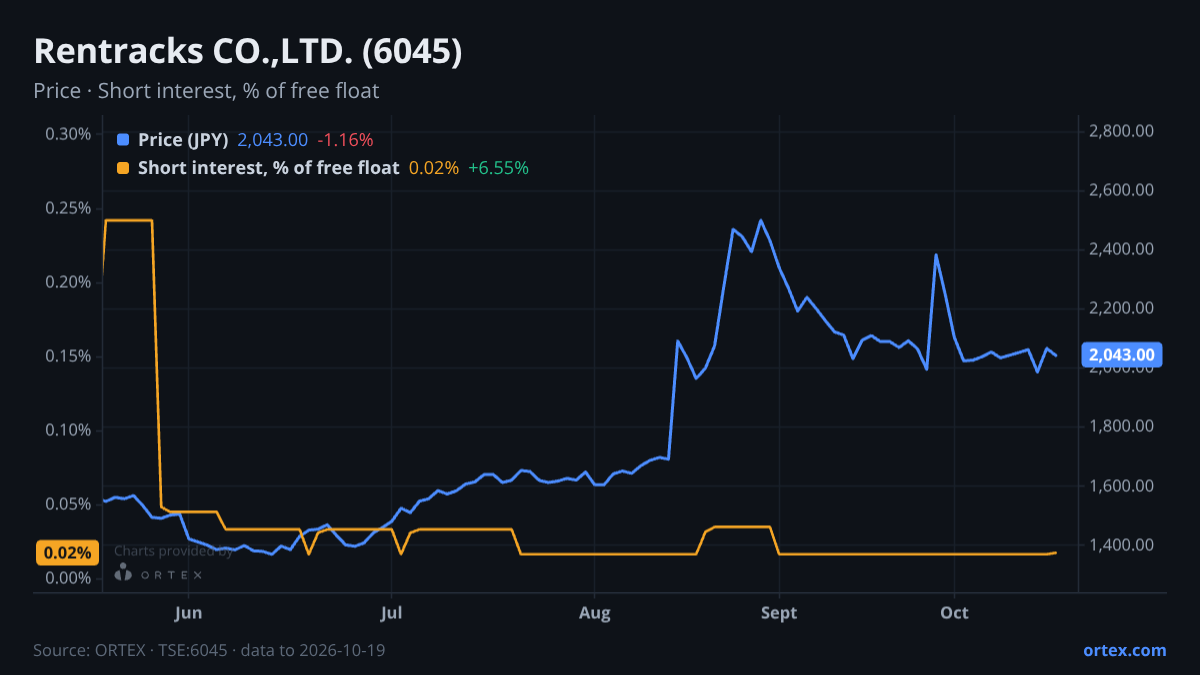Click the blue Price (JPY) legend swatch

click(x=123, y=140)
